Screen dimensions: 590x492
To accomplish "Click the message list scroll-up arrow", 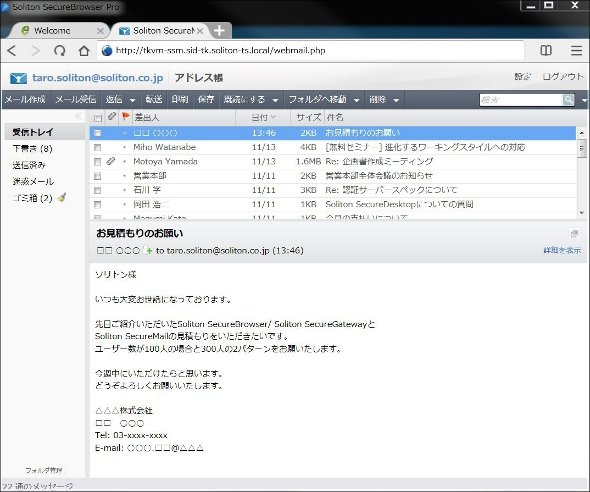I will pyautogui.click(x=581, y=133).
